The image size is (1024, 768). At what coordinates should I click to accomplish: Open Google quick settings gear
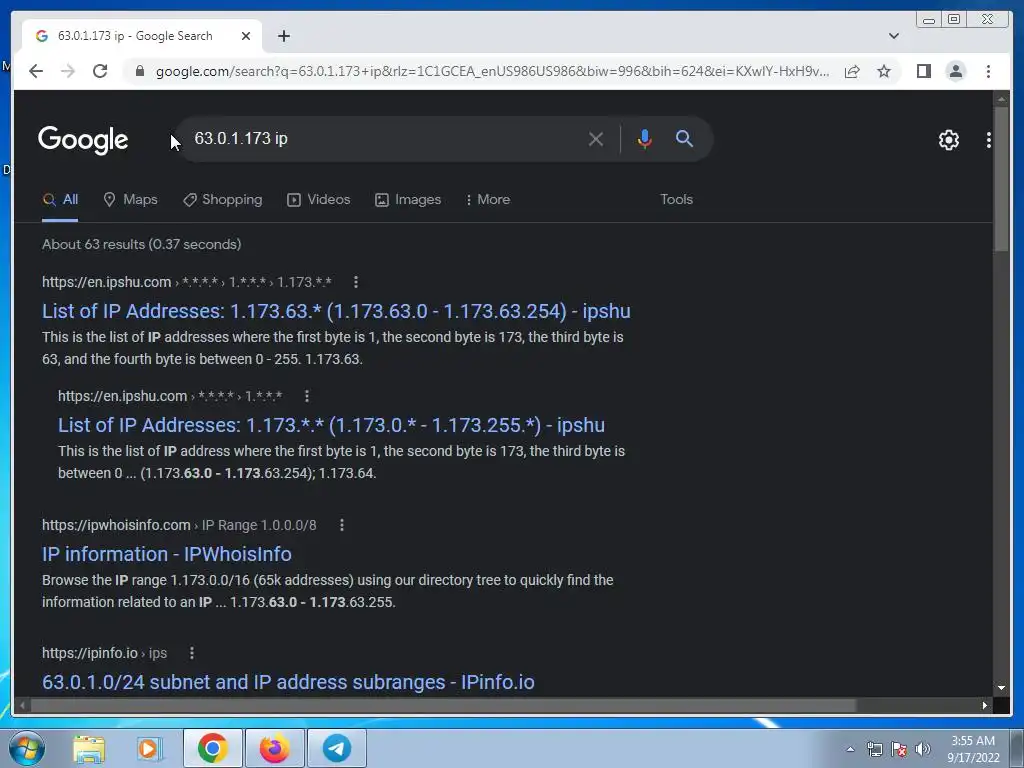coord(948,140)
